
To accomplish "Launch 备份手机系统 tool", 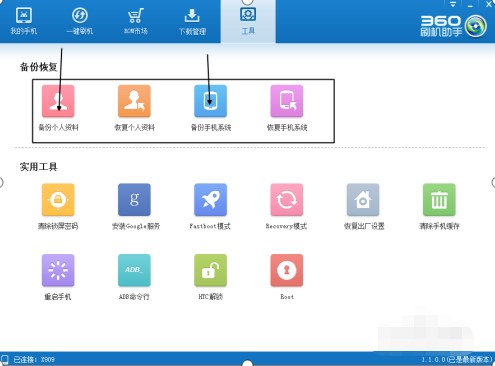I will [x=210, y=101].
